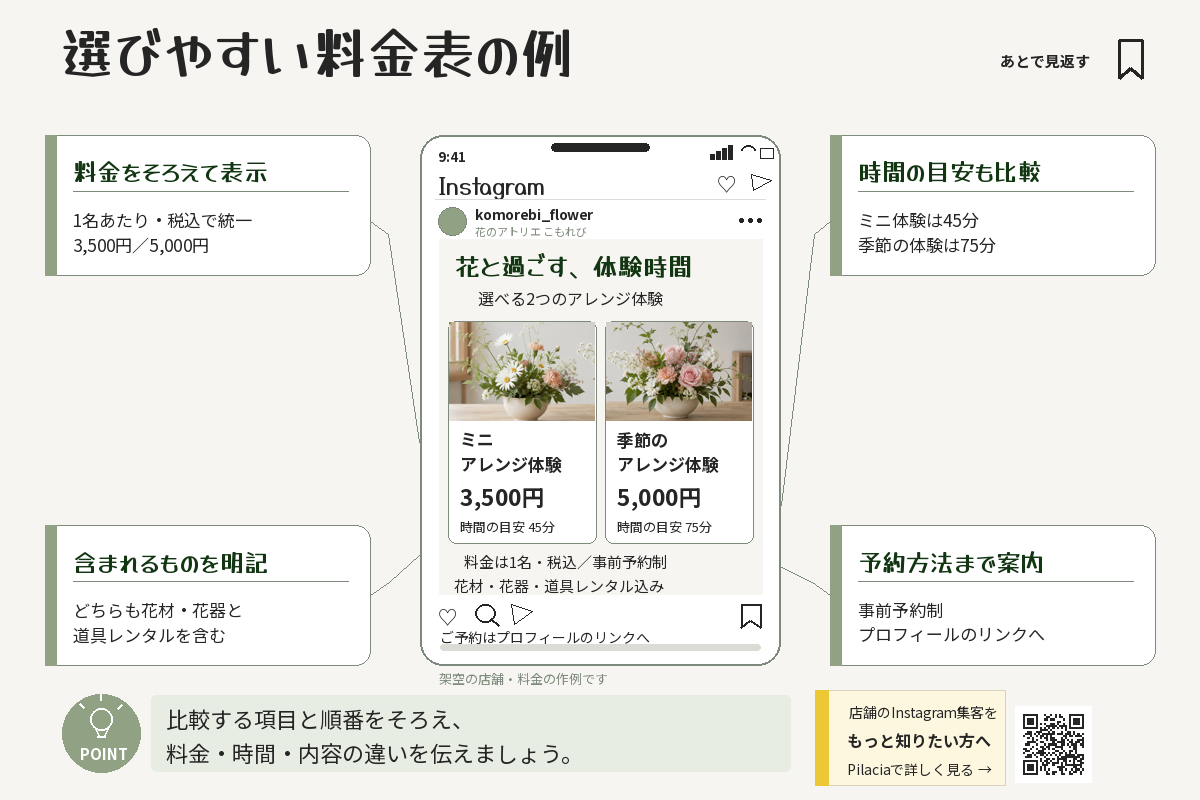Tap the heart icon in Instagram header
The height and width of the screenshot is (800, 1200).
[727, 184]
